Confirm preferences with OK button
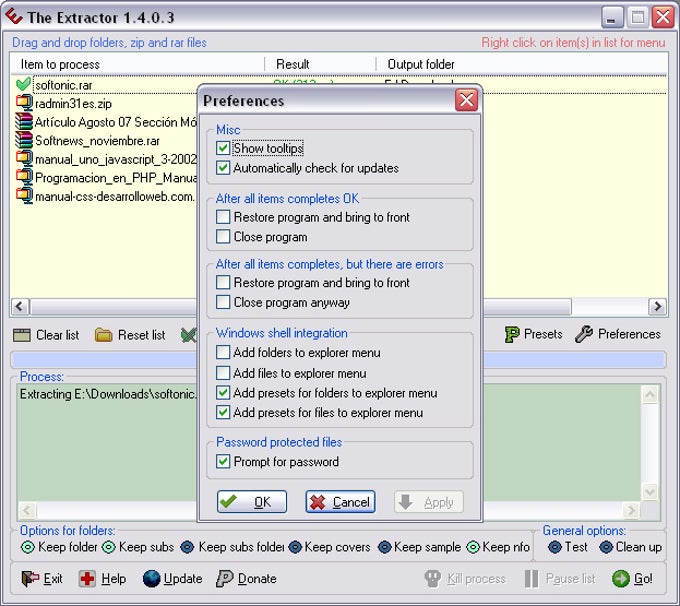Viewport: 680px width, 606px height. pyautogui.click(x=252, y=502)
